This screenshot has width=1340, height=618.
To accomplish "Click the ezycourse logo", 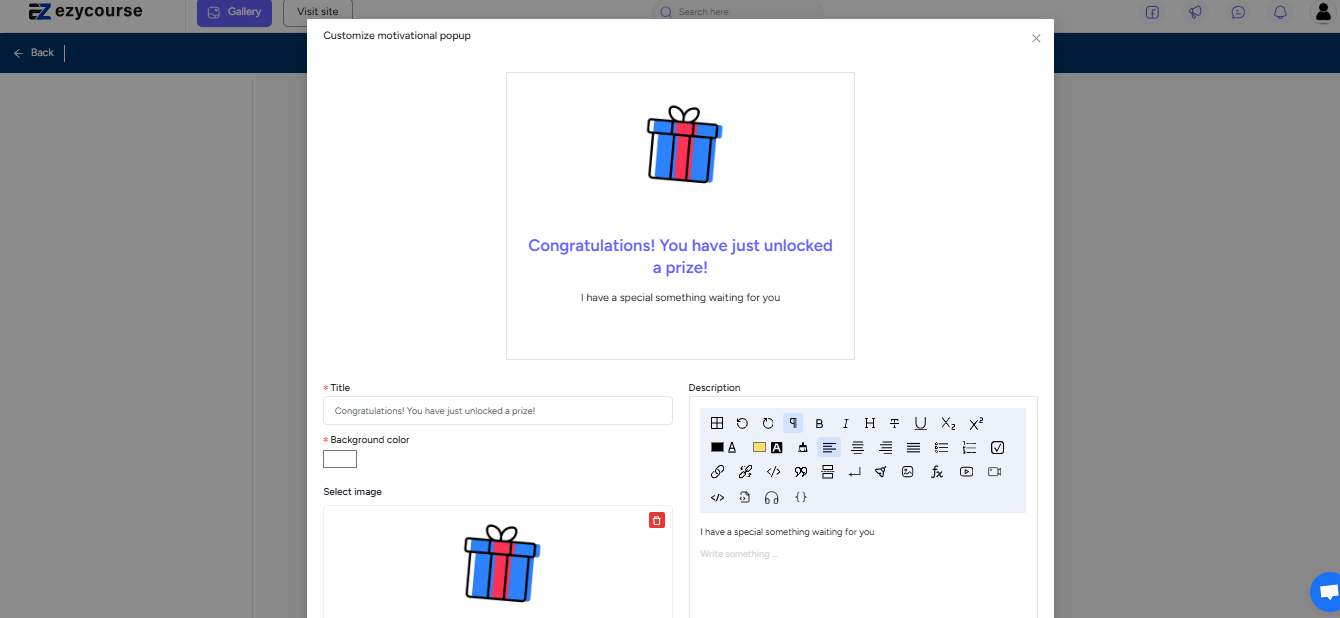I will [85, 12].
